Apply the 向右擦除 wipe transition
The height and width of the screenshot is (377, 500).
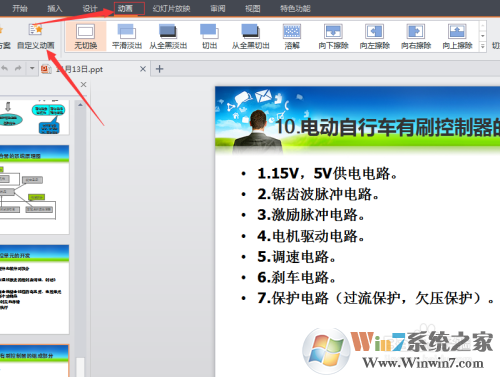click(x=416, y=36)
